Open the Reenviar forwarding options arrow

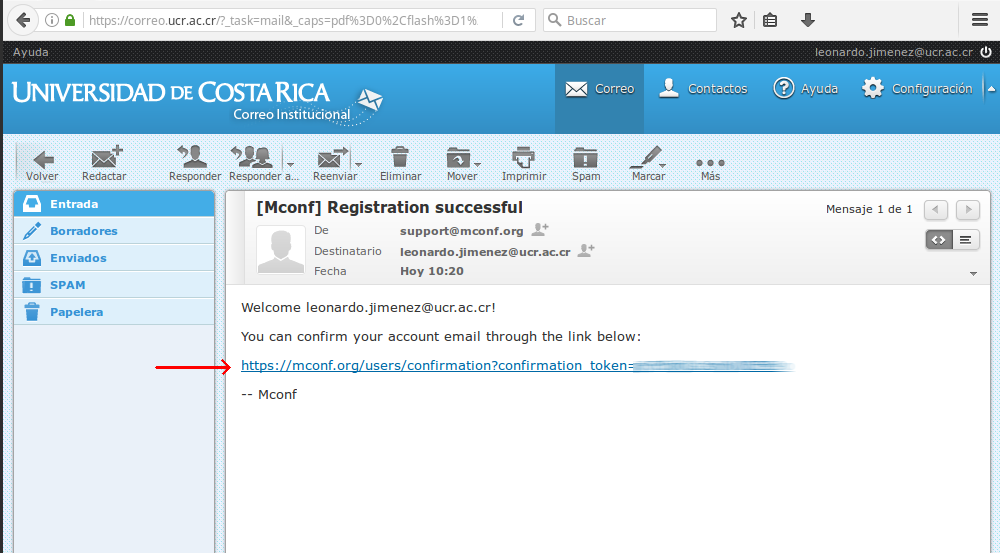point(358,164)
